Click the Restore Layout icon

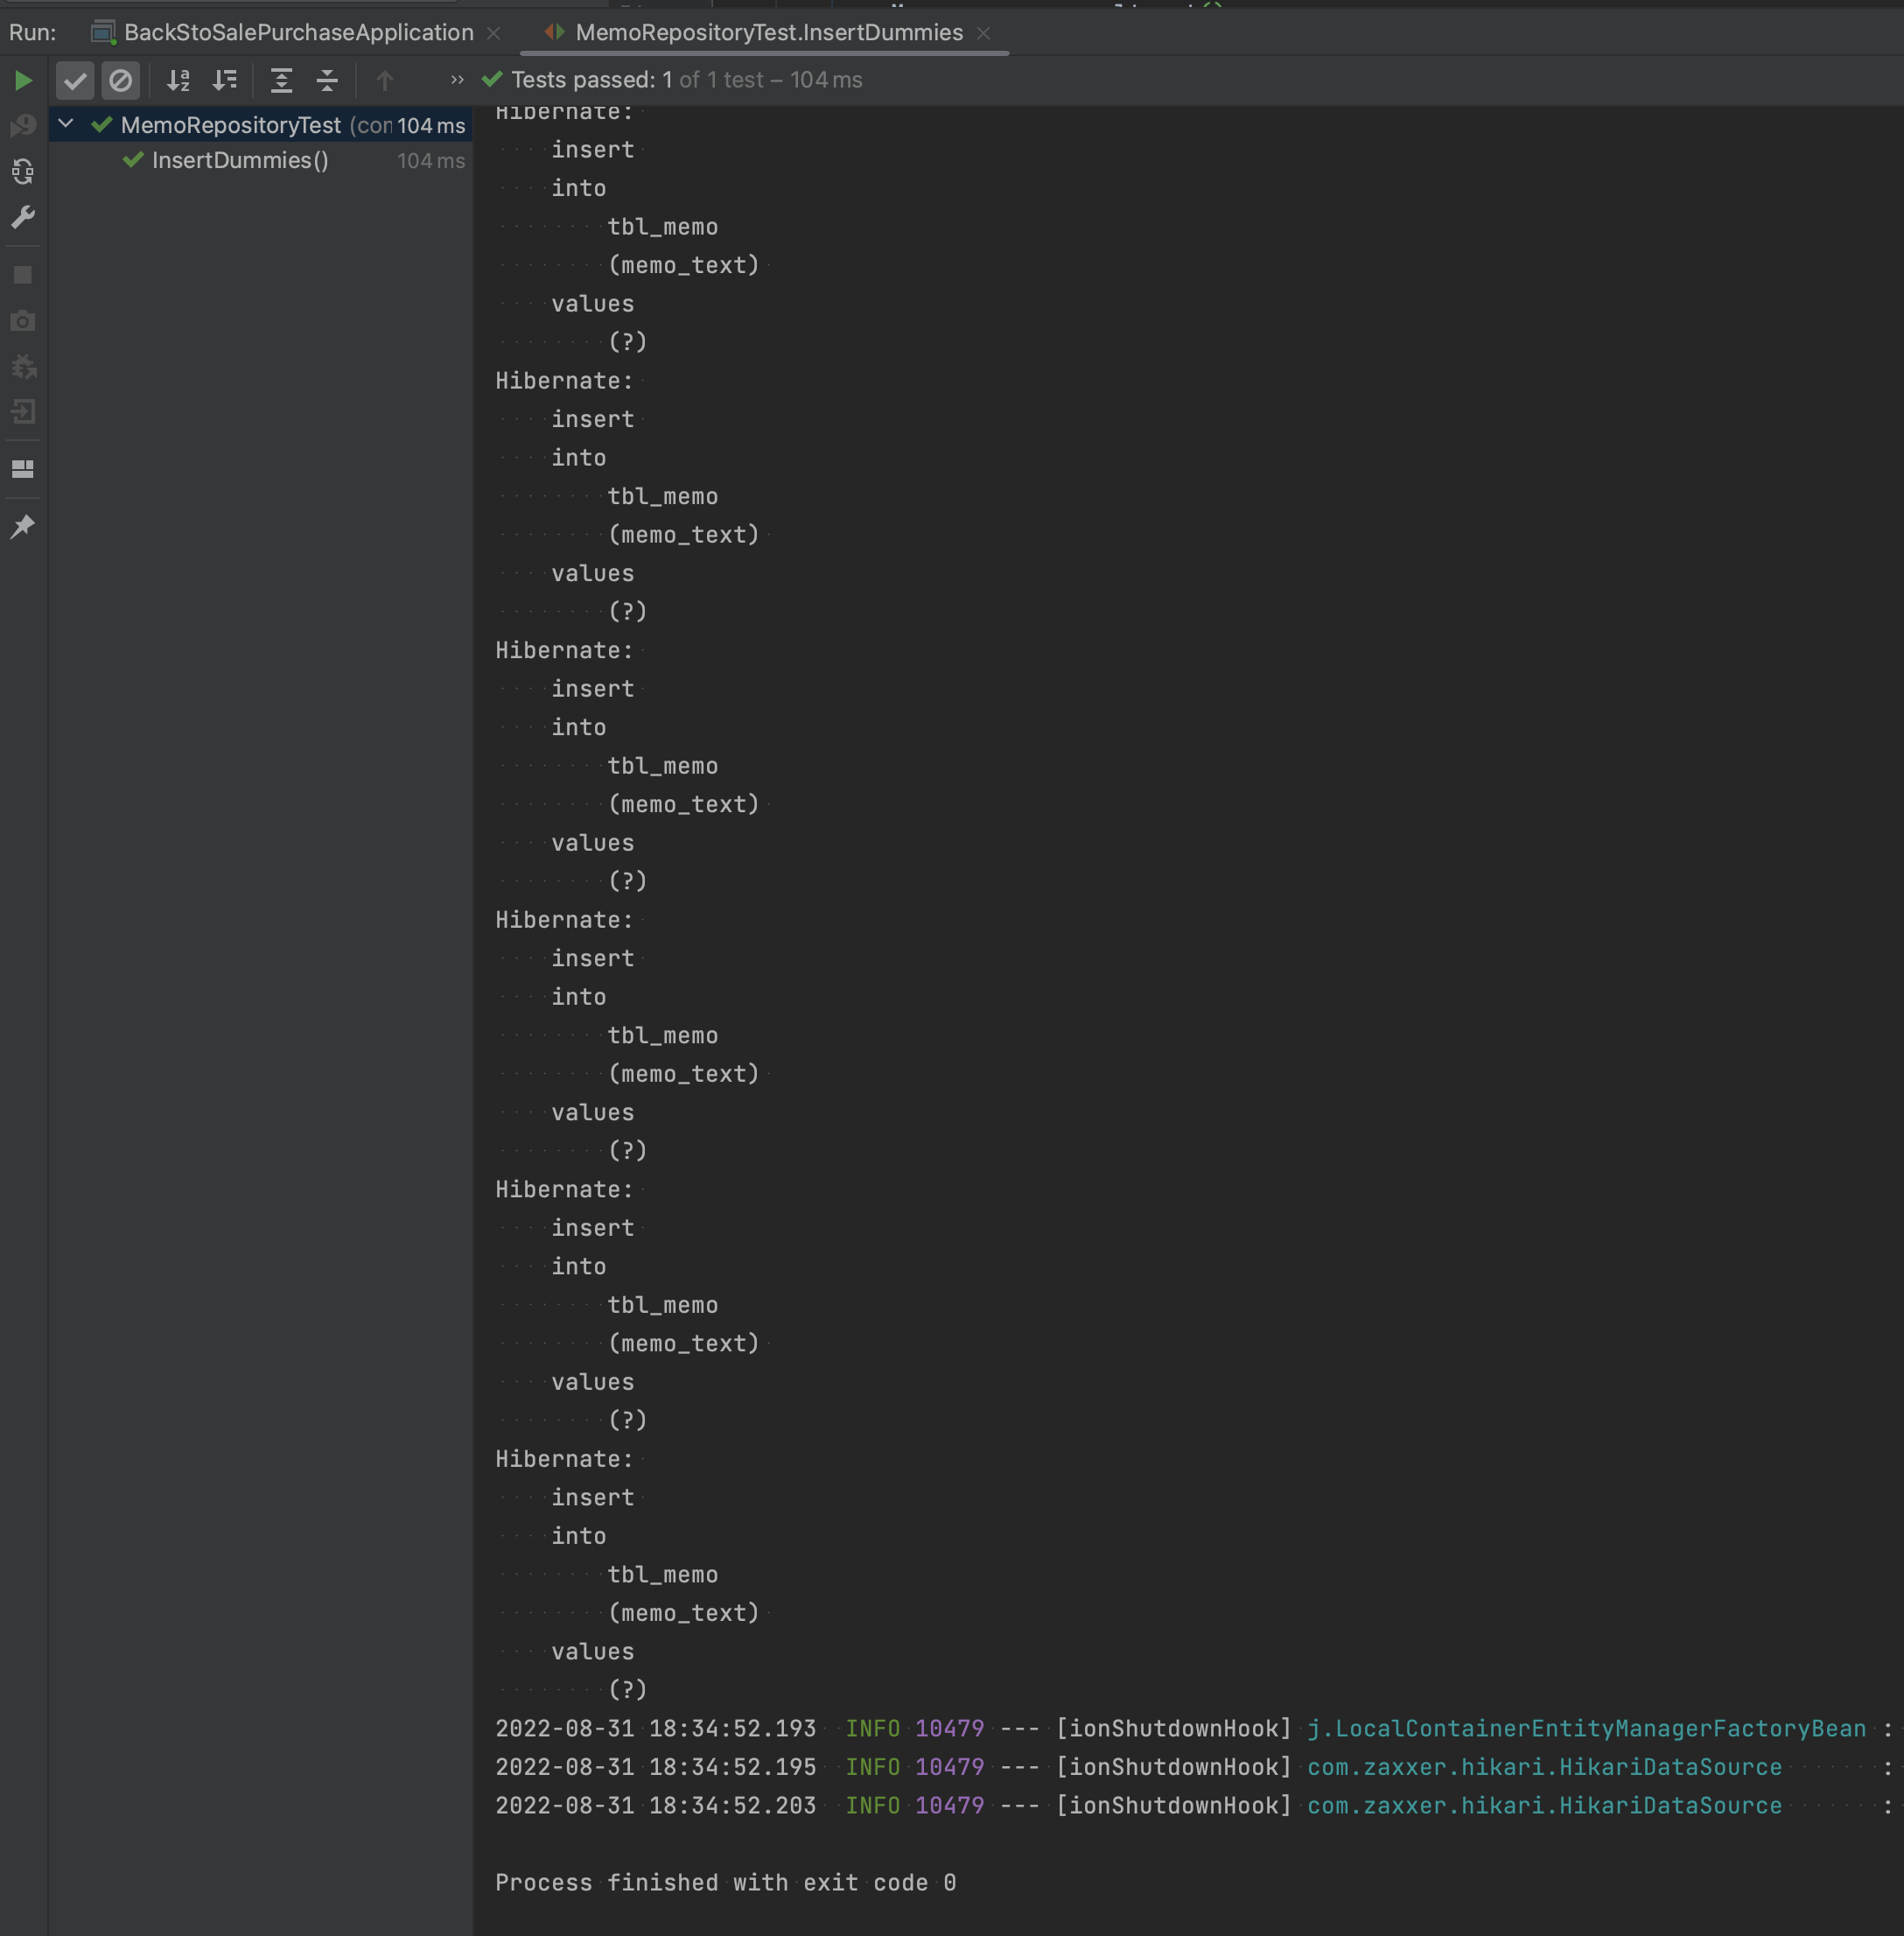point(23,468)
